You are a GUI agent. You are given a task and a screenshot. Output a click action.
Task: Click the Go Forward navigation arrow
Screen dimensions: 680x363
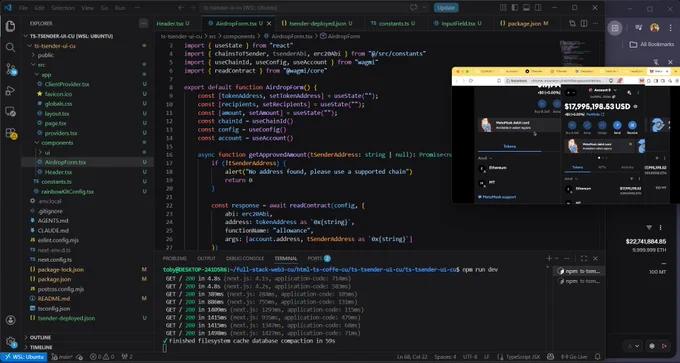pos(192,8)
